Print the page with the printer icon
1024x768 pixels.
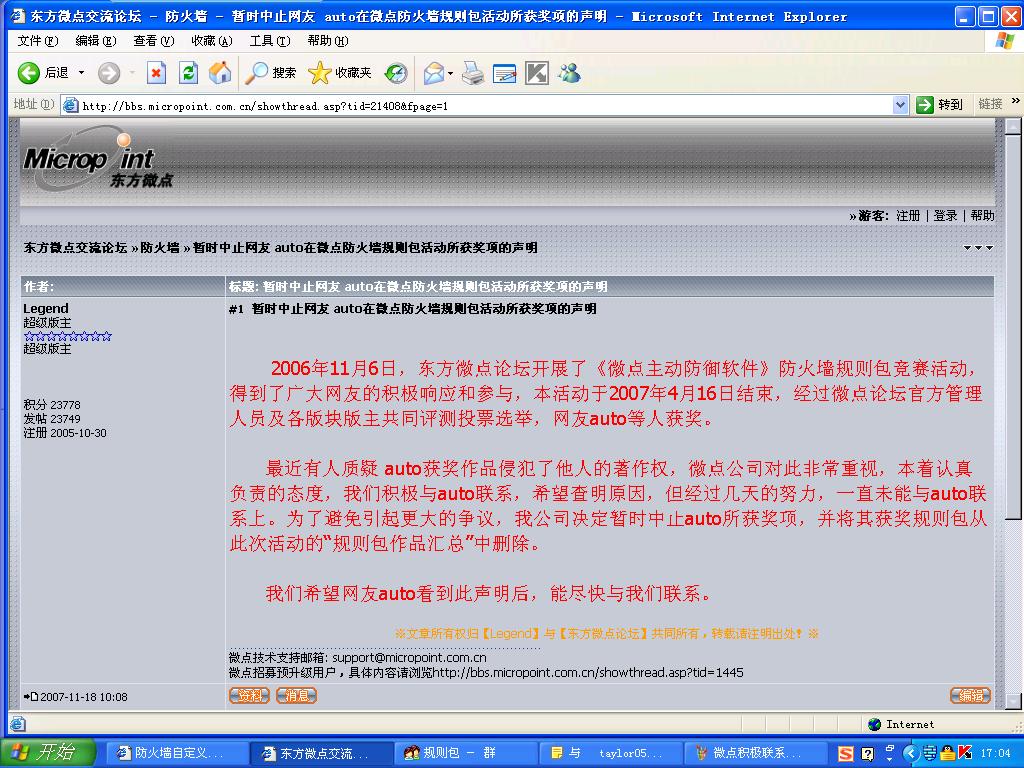473,72
